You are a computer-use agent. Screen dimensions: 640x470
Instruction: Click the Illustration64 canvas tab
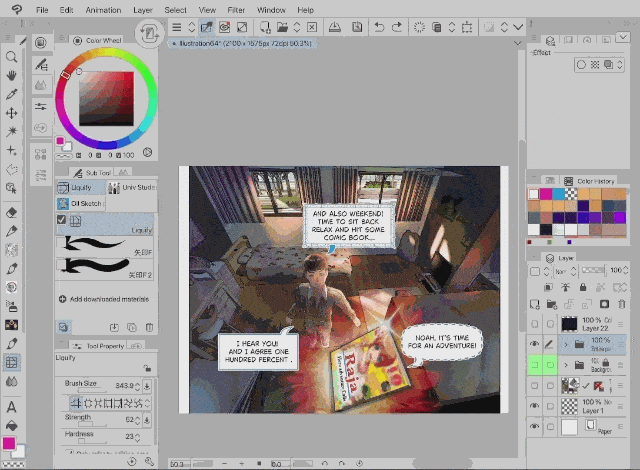click(x=242, y=43)
